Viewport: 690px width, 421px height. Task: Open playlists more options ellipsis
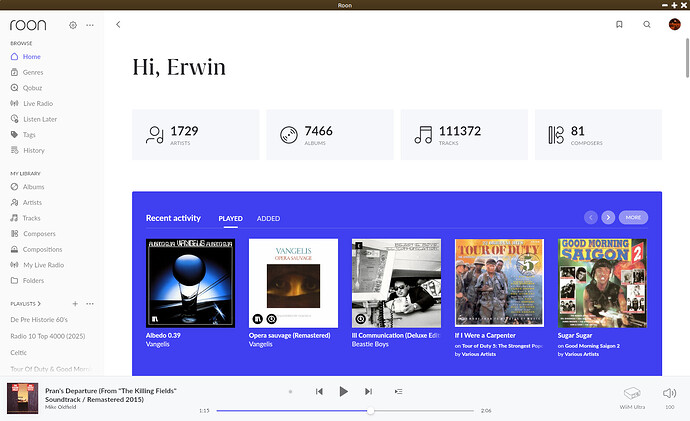coord(90,304)
